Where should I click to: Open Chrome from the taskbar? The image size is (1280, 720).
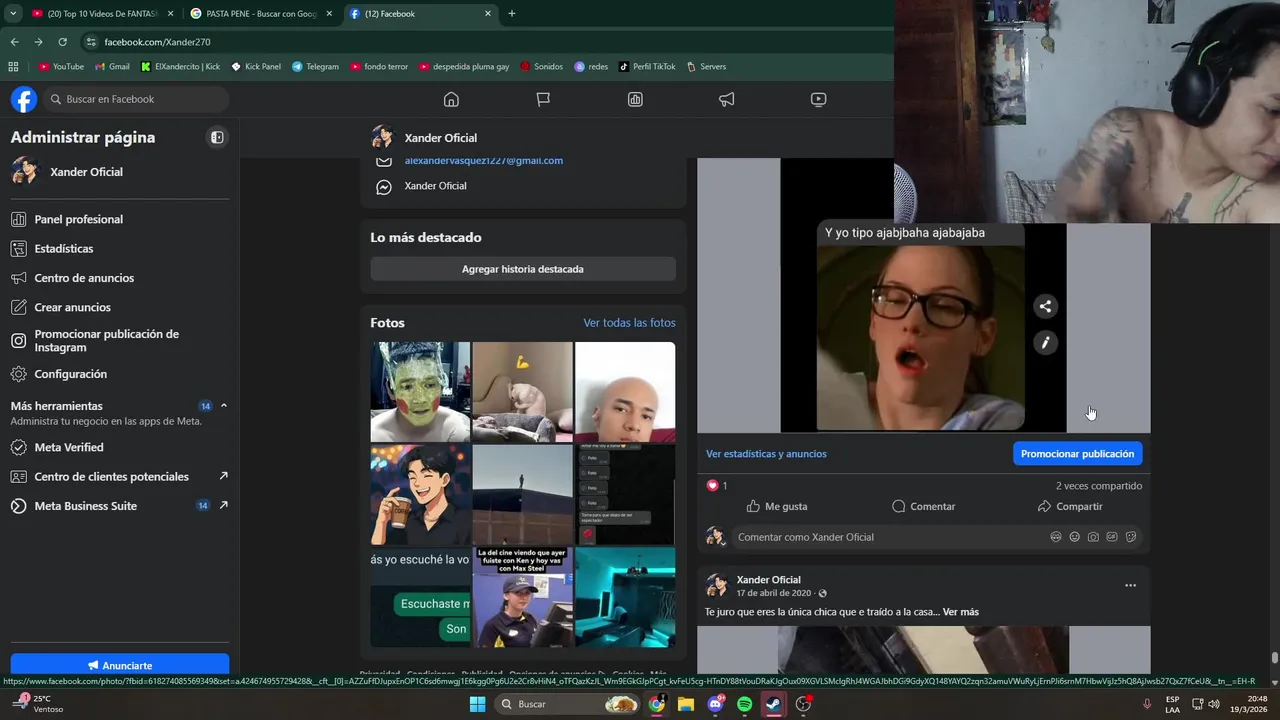657,704
